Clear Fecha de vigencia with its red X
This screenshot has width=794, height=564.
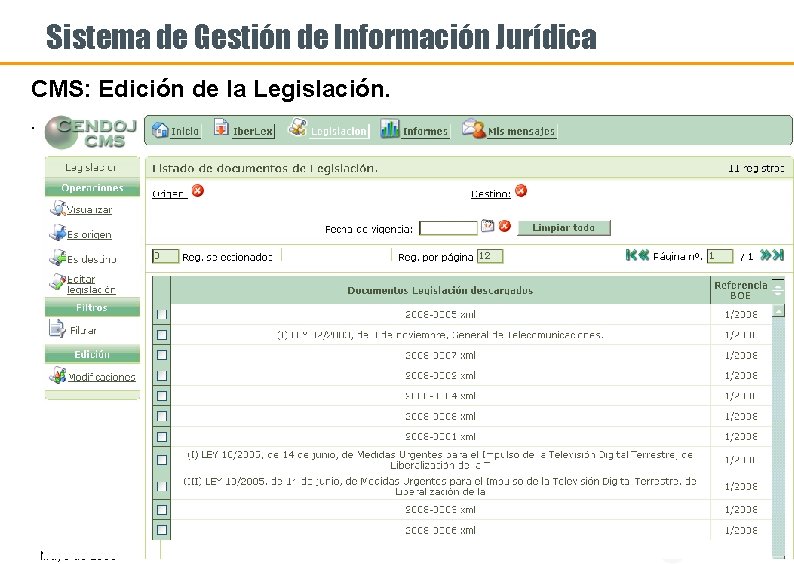[504, 226]
